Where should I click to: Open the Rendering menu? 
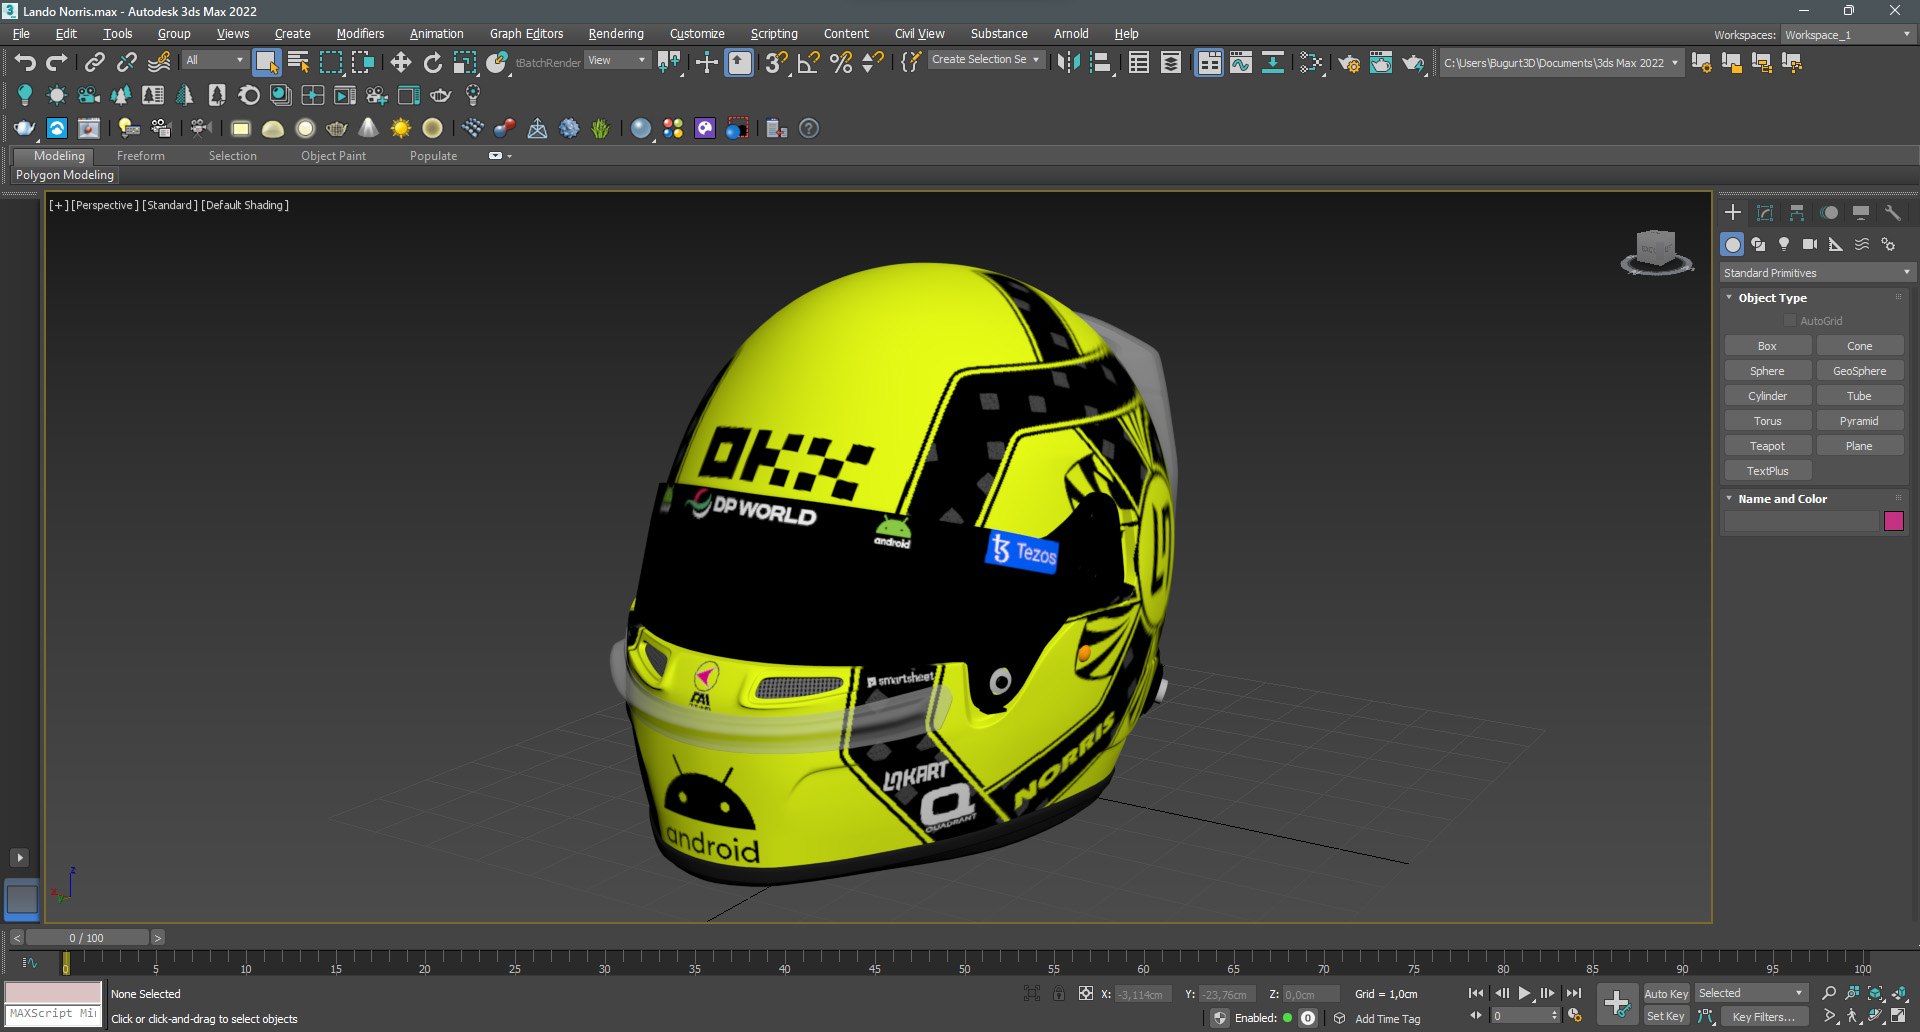(x=616, y=34)
